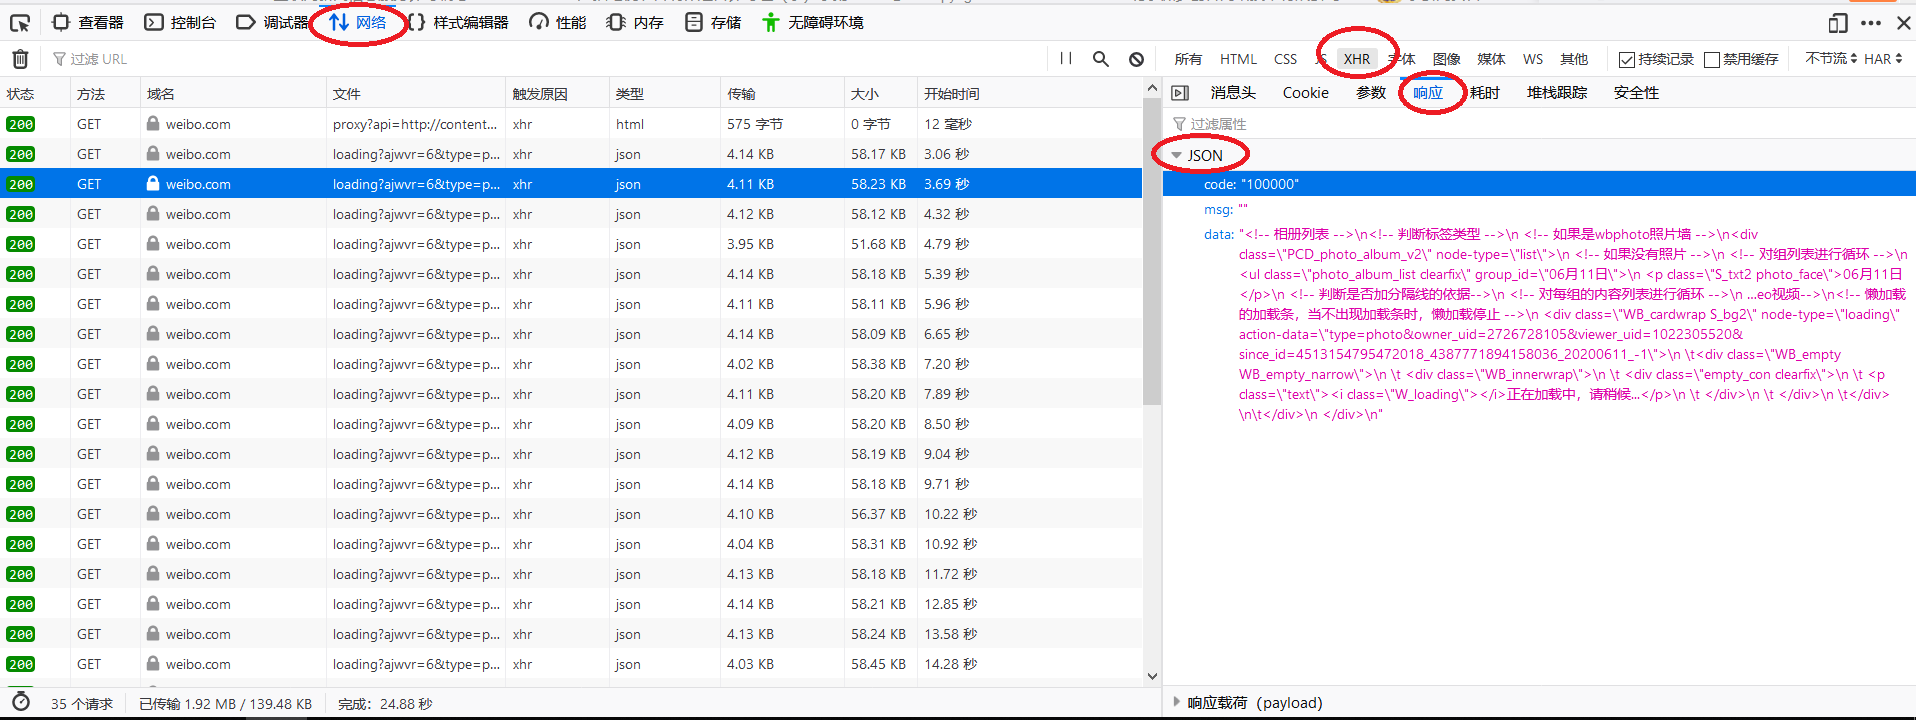Image resolution: width=1916 pixels, height=720 pixels.
Task: Select the request row starting at 4.79 秒
Action: pyautogui.click(x=570, y=244)
